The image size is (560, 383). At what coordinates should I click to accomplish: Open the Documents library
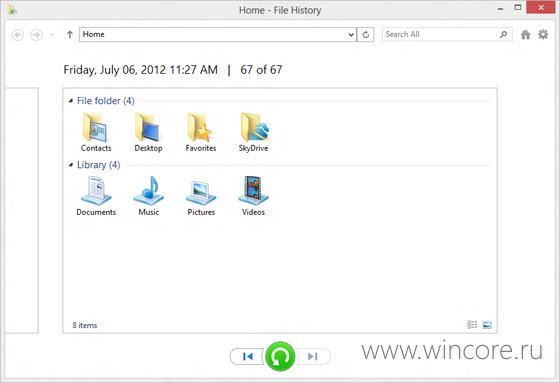coord(96,196)
